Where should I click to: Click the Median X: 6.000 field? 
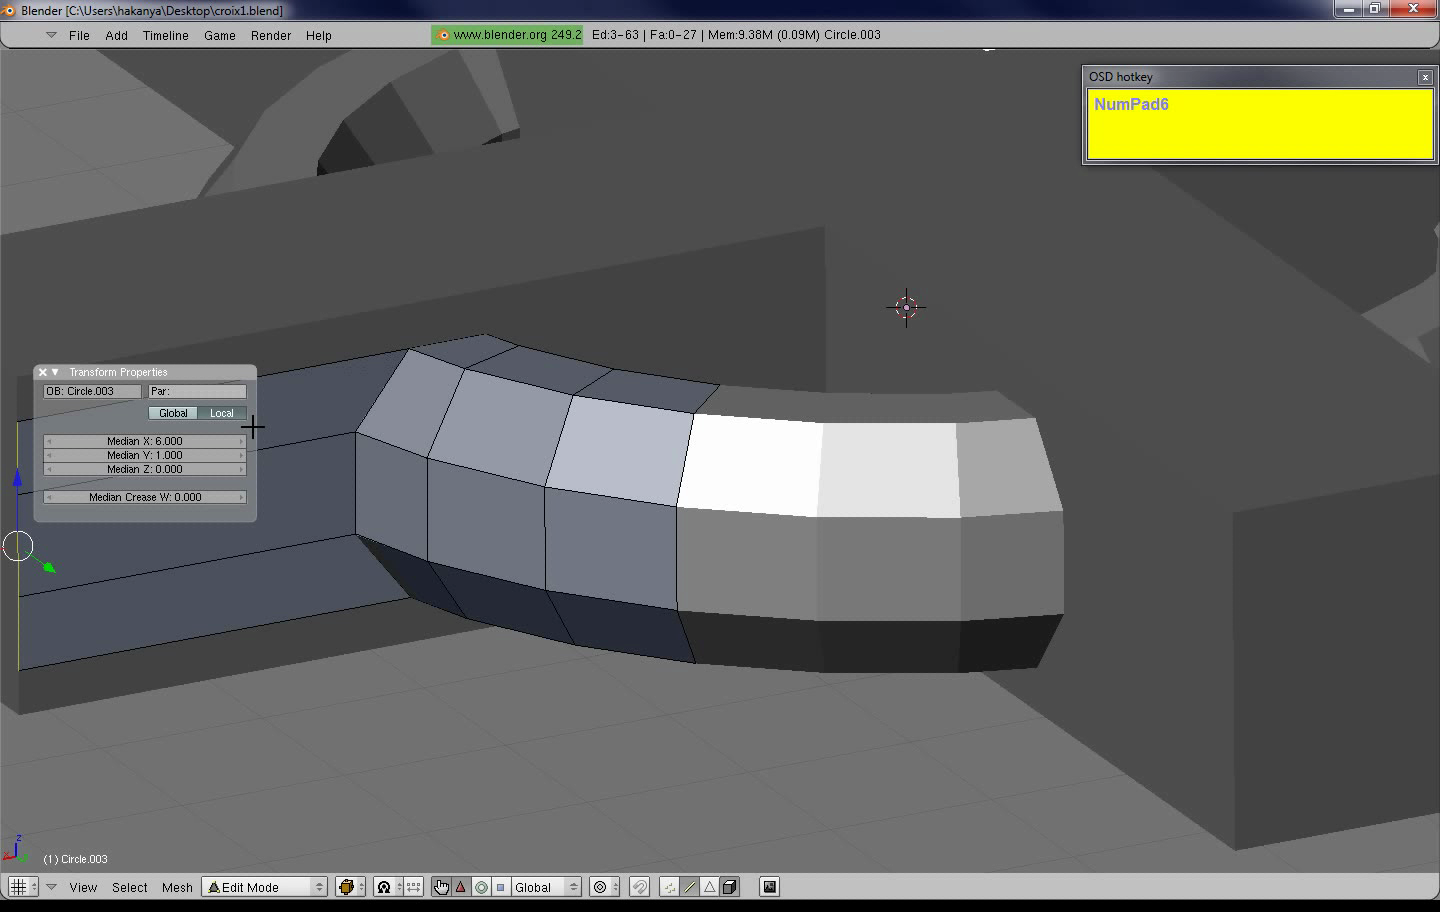point(145,441)
